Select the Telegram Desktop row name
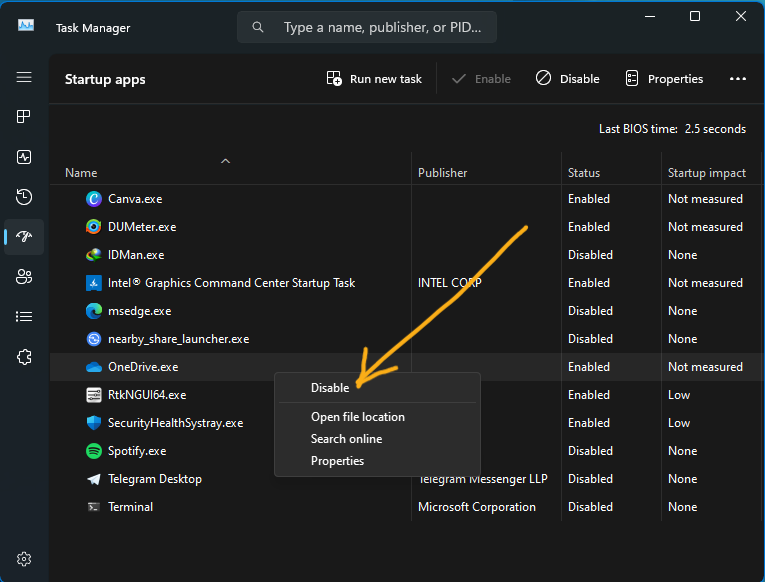 tap(155, 479)
